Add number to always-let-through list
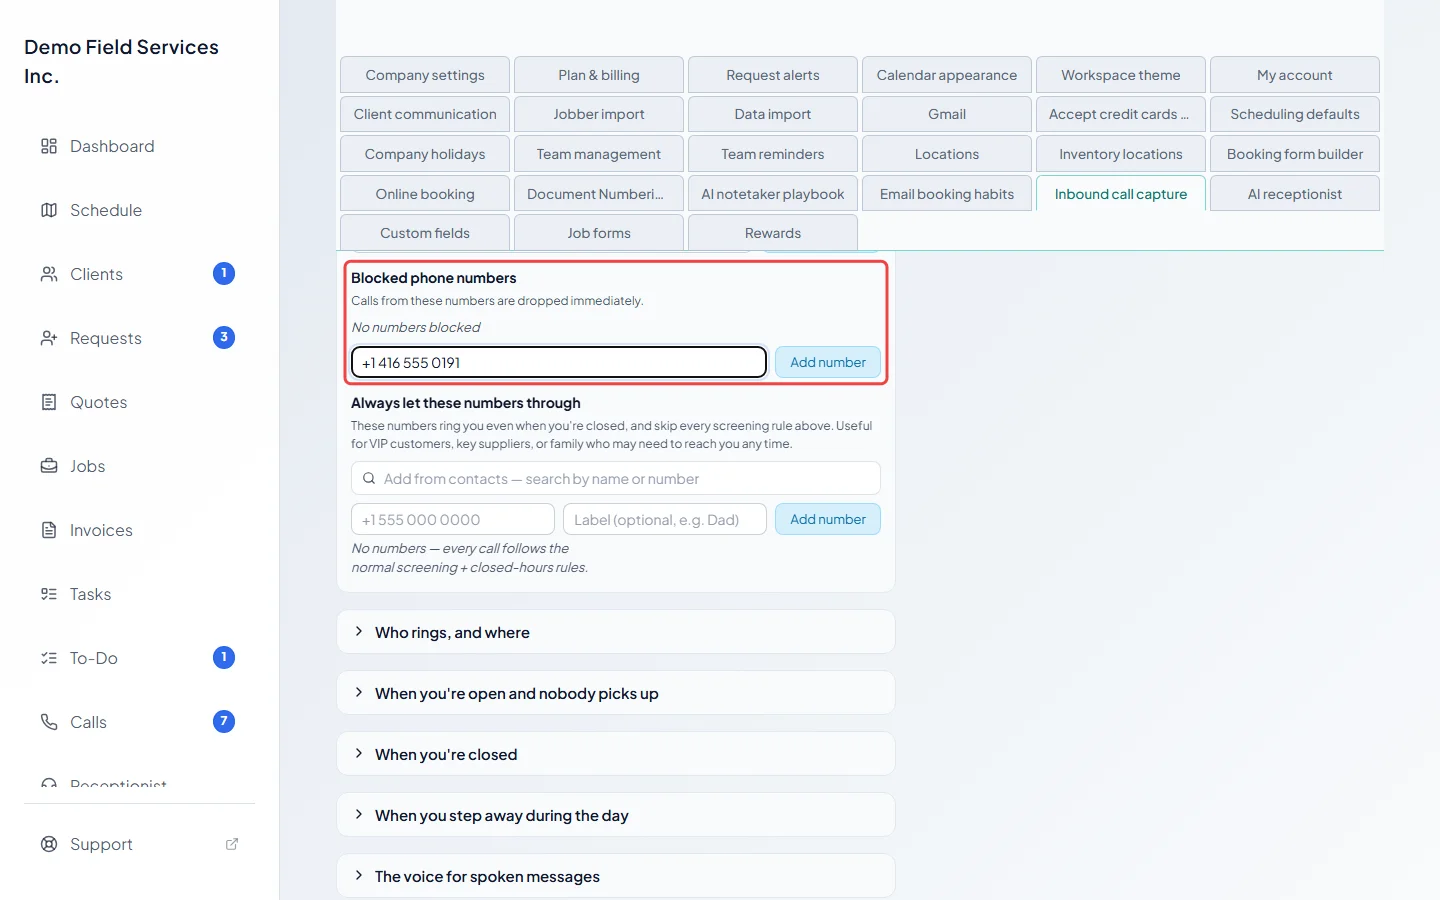Screen dimensions: 1440x900 point(828,519)
